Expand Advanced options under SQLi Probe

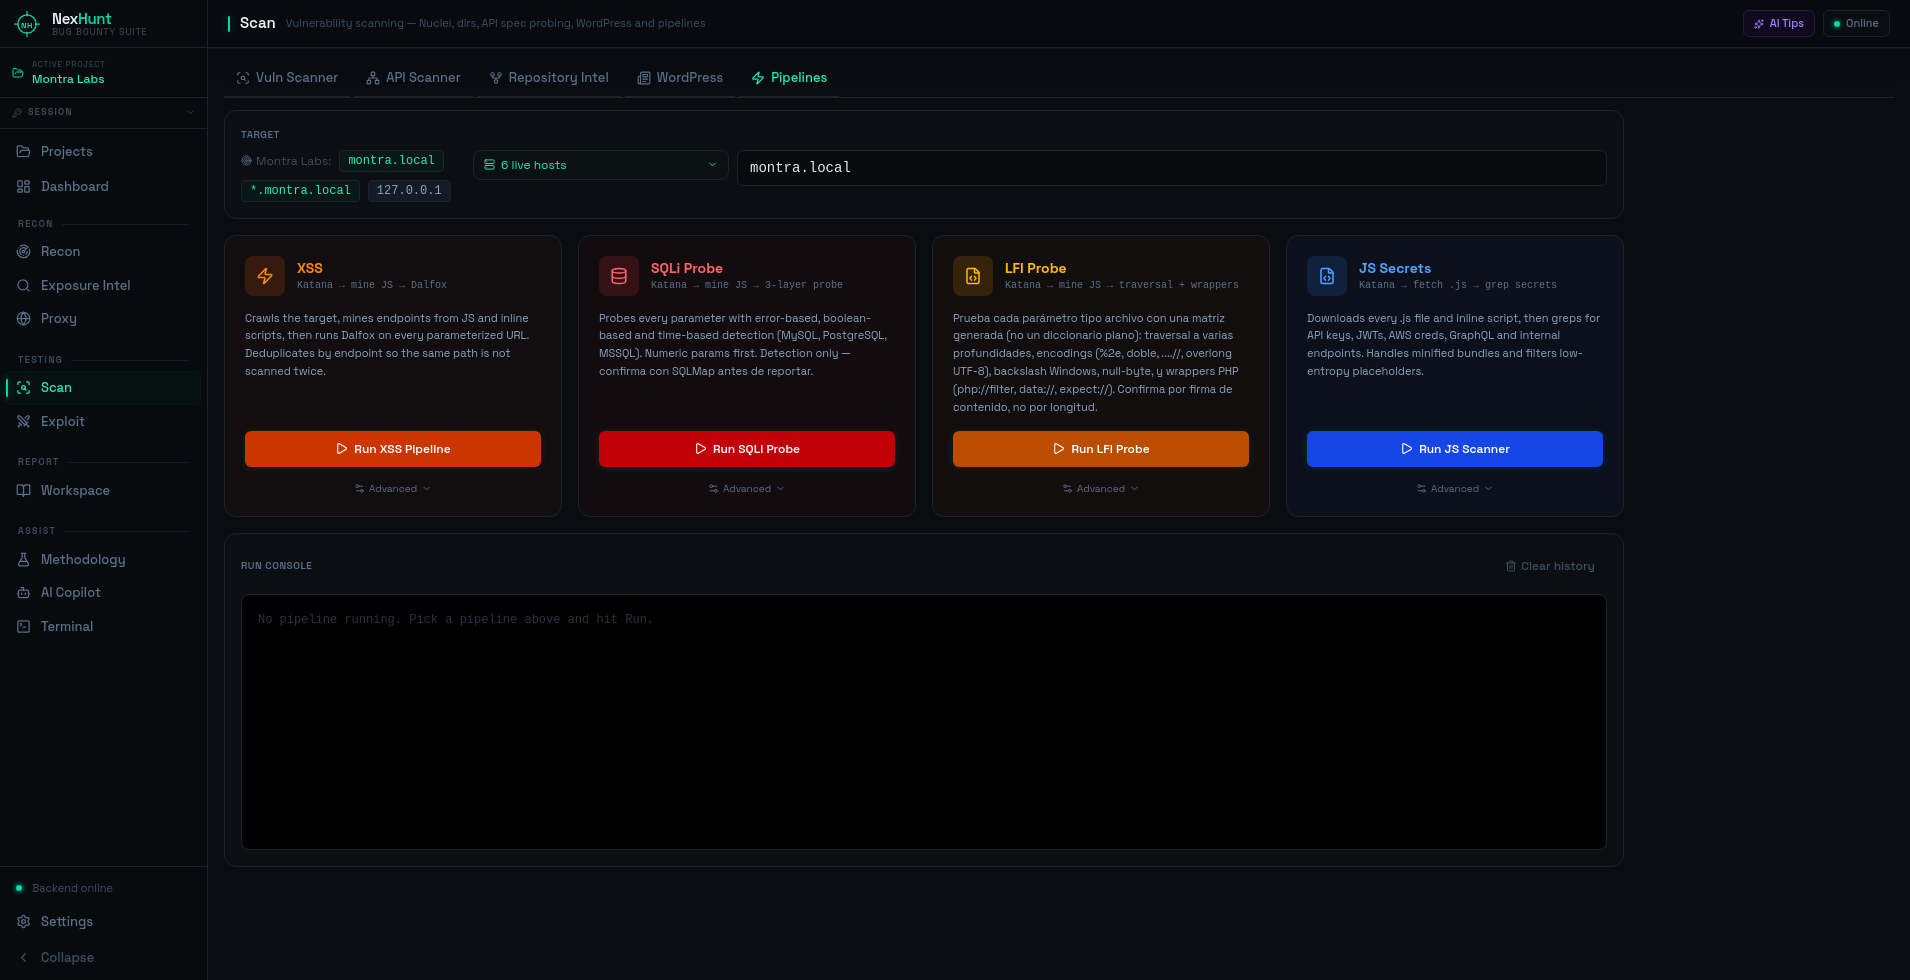[x=747, y=489]
